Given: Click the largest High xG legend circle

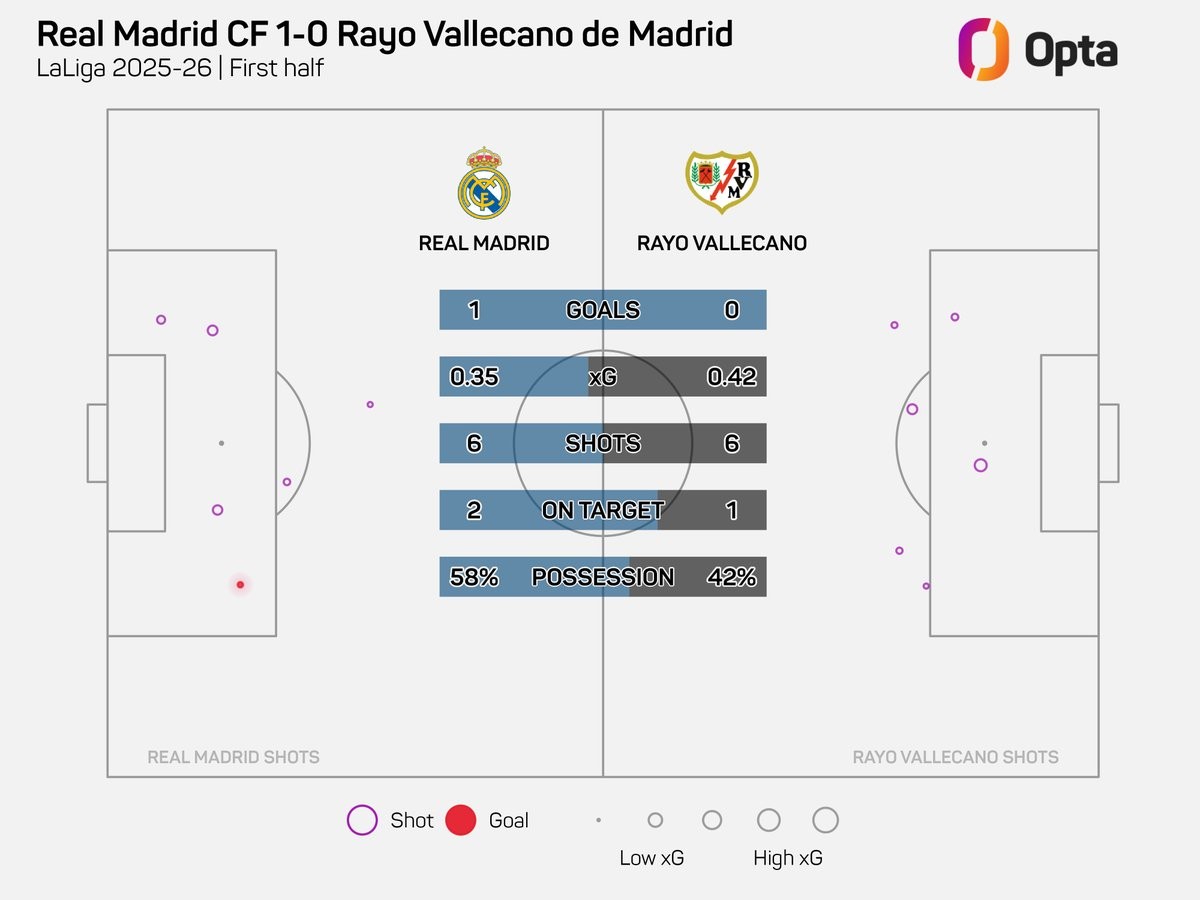Looking at the screenshot, I should pos(825,820).
